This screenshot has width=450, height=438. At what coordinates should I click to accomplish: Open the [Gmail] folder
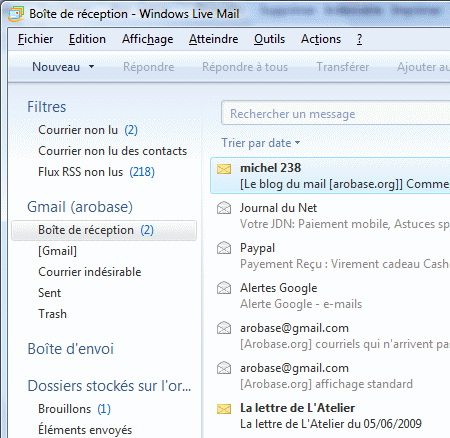pyautogui.click(x=58, y=251)
